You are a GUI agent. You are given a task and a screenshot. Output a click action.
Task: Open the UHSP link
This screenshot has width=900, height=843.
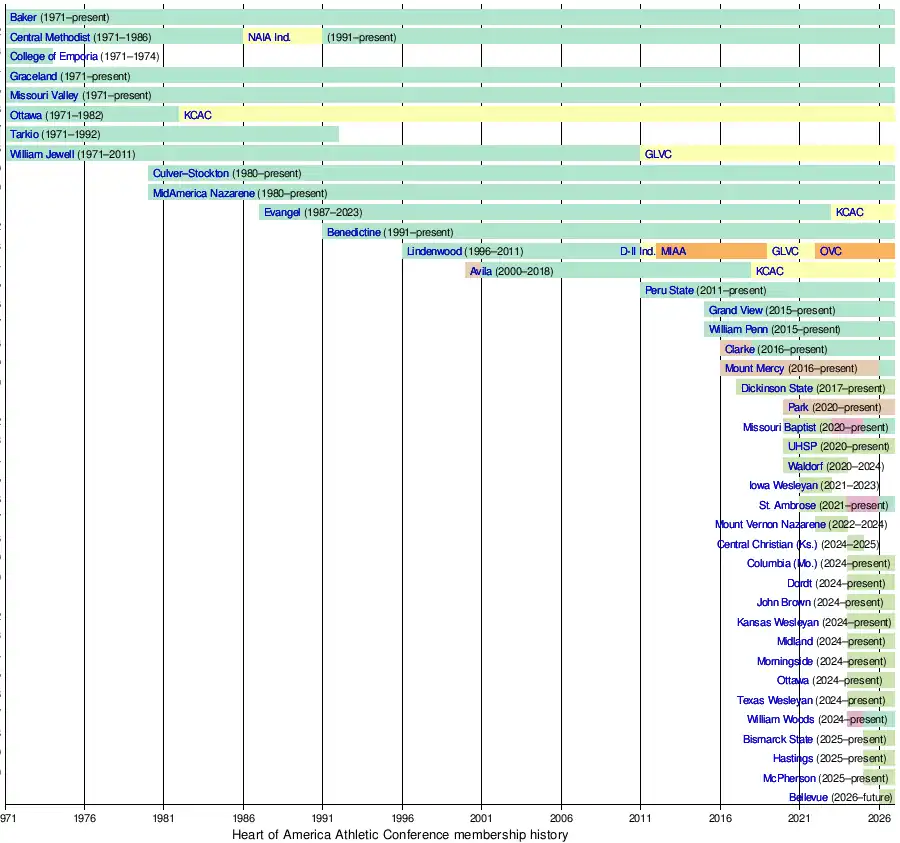pyautogui.click(x=802, y=446)
